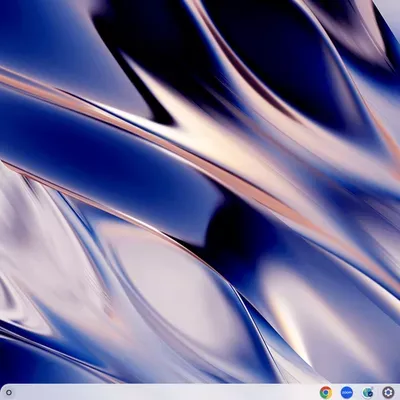Screen dimensions: 400x400
Task: Start Chrome browser via shelf icon
Action: pyautogui.click(x=326, y=392)
